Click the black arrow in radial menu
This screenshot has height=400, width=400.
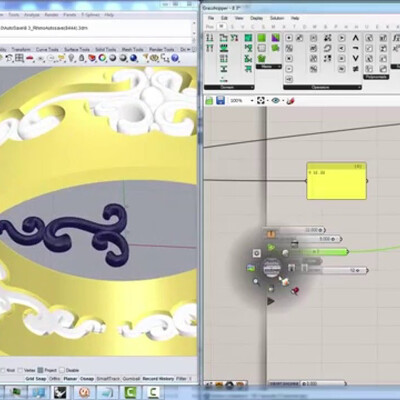pyautogui.click(x=271, y=301)
